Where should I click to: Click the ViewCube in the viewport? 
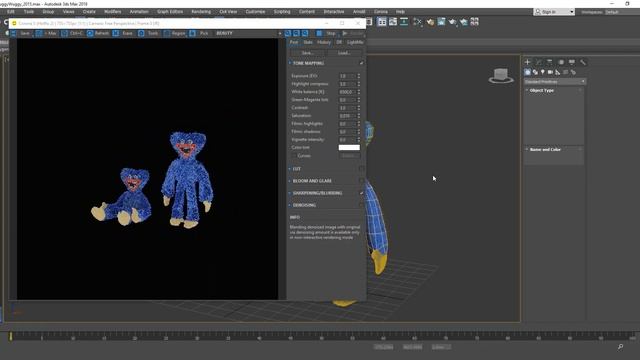[x=501, y=76]
